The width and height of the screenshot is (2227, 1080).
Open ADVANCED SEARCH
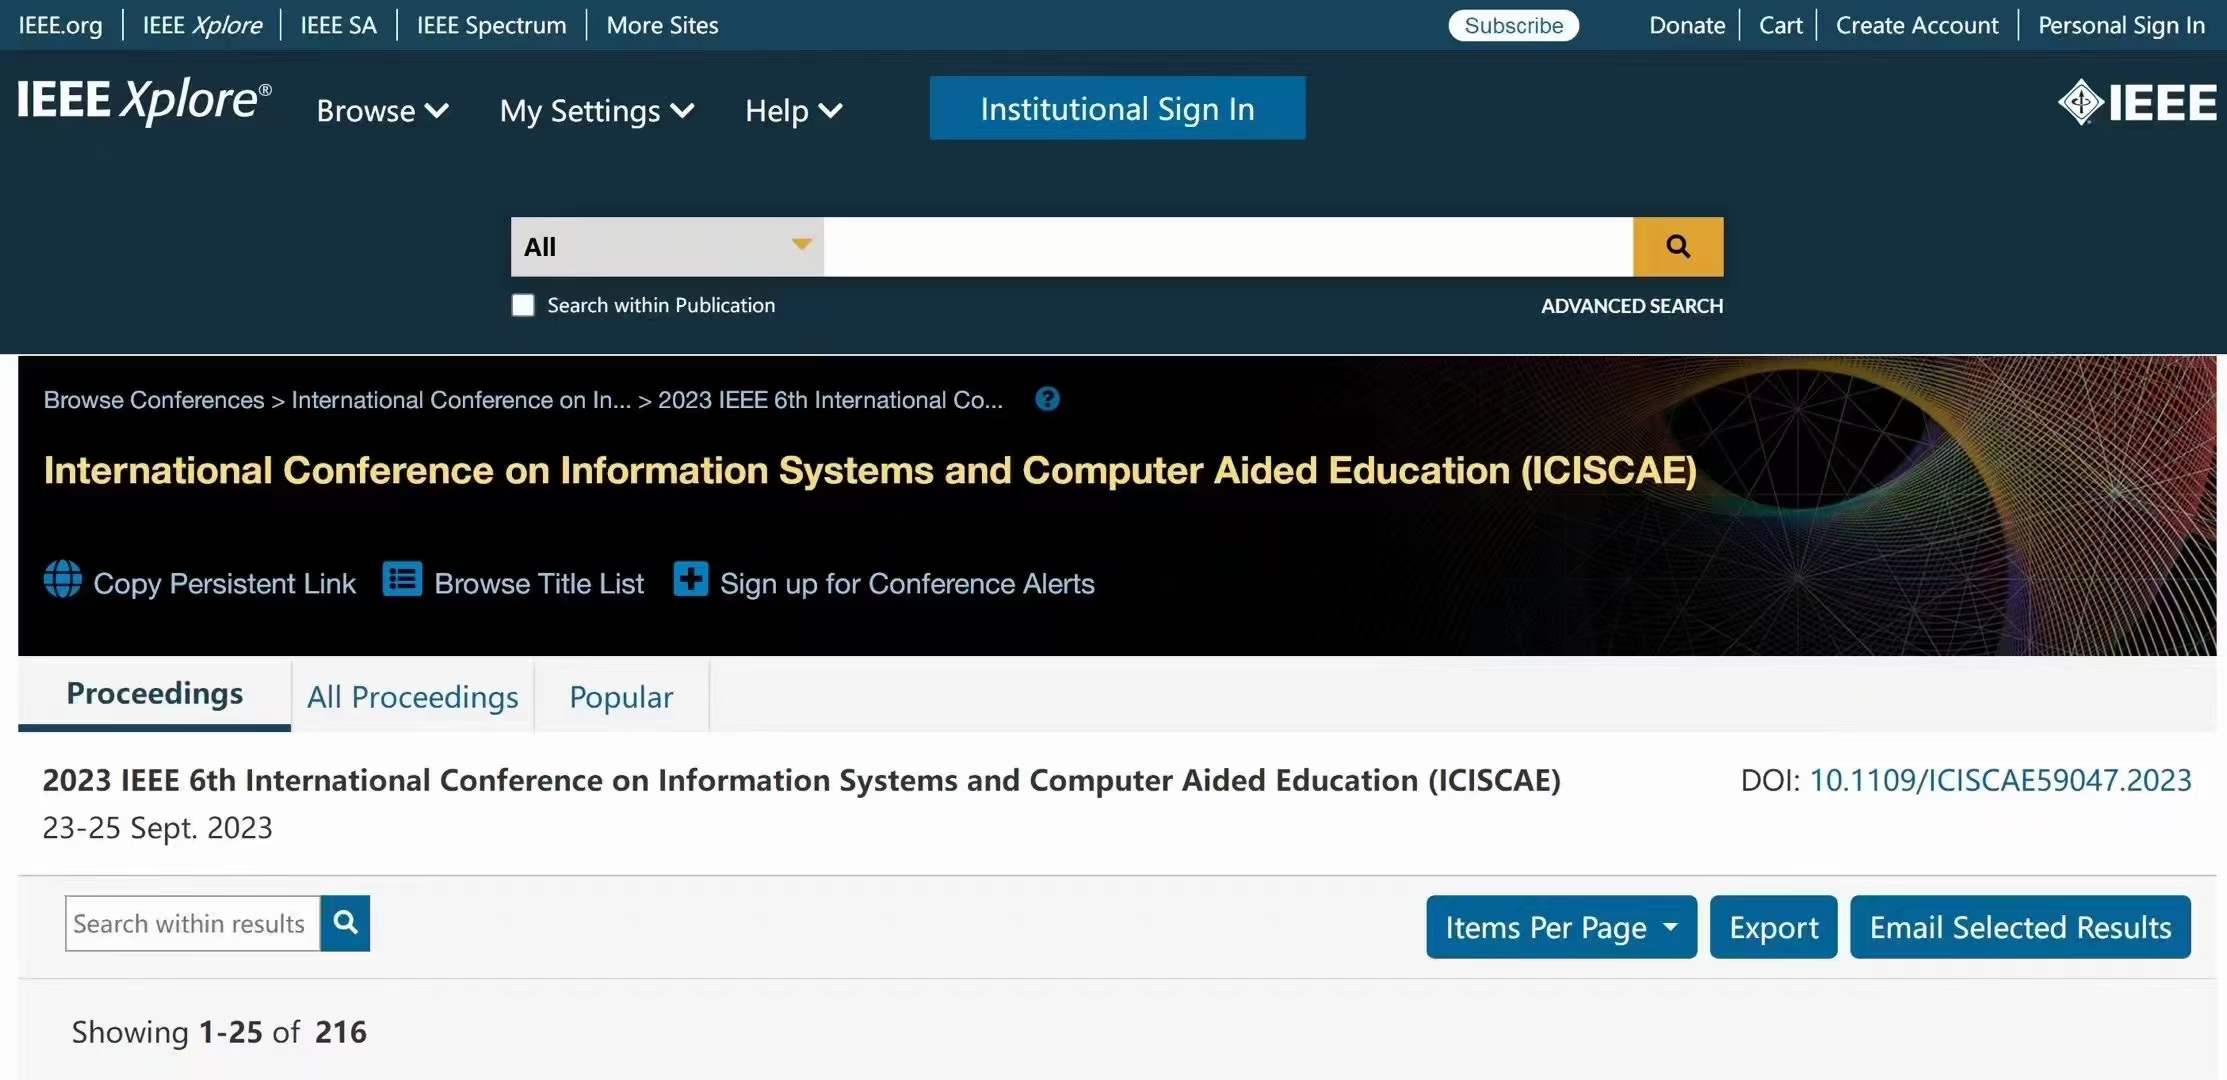[1632, 306]
